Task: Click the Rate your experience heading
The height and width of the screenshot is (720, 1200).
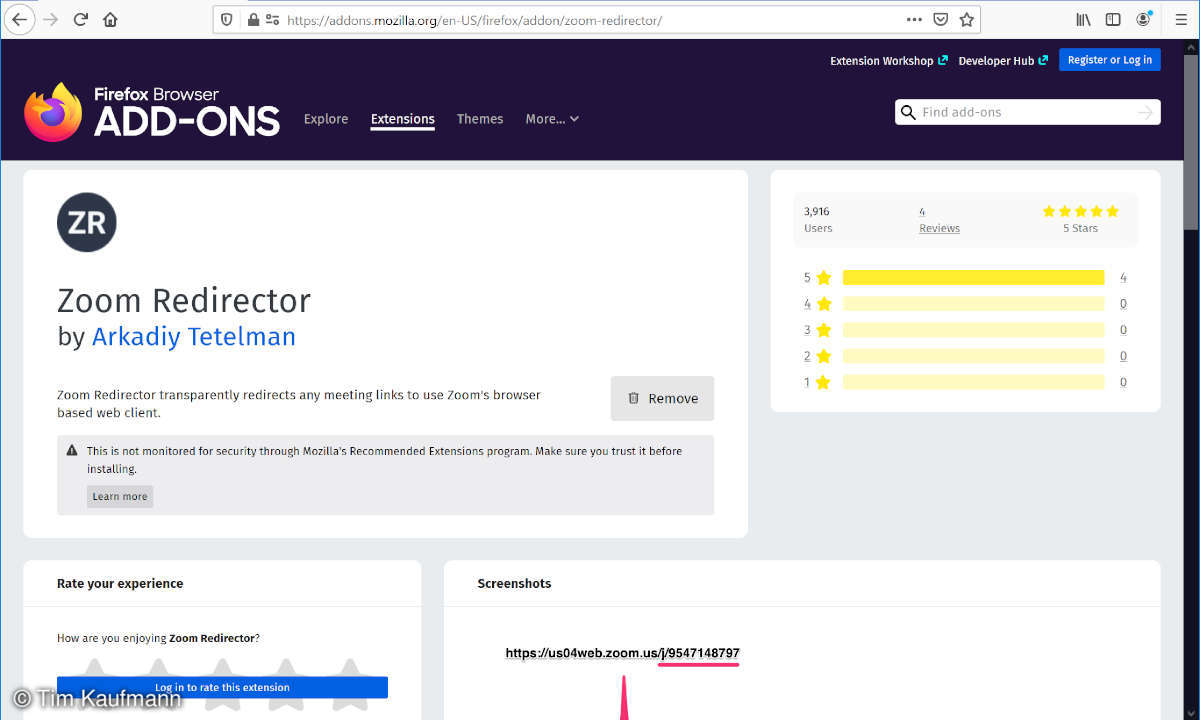Action: (x=120, y=583)
